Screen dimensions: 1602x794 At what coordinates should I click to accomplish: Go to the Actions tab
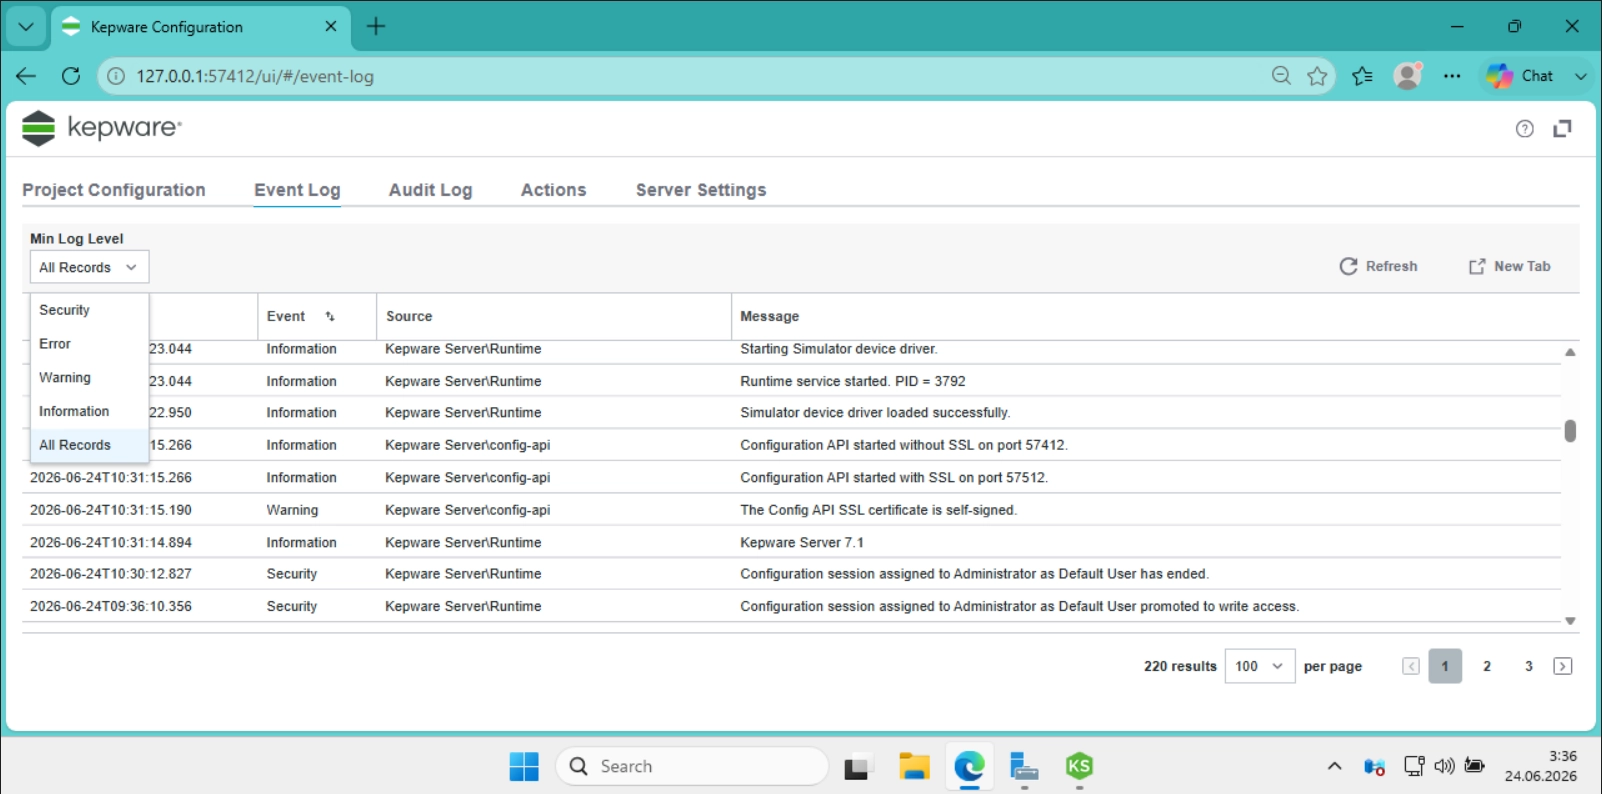553,190
